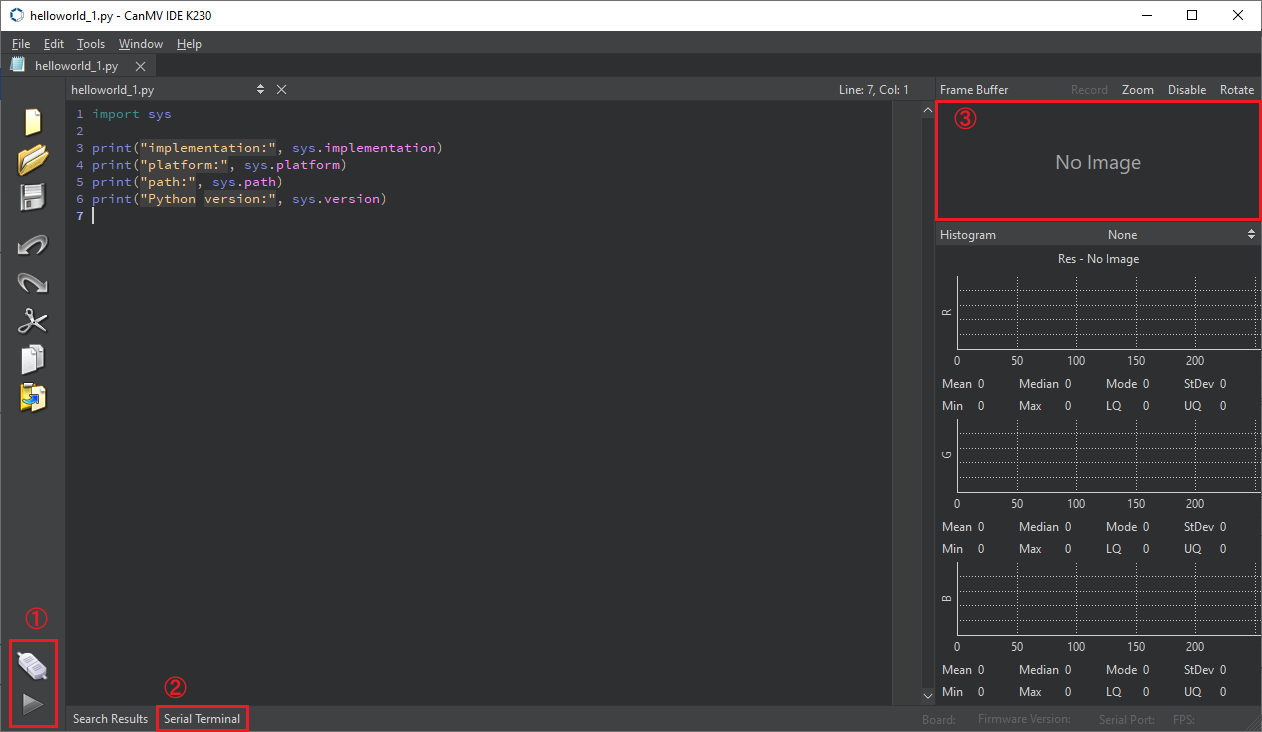Viewport: 1262px width, 732px height.
Task: Run the script with the green play button
Action: pyautogui.click(x=33, y=704)
